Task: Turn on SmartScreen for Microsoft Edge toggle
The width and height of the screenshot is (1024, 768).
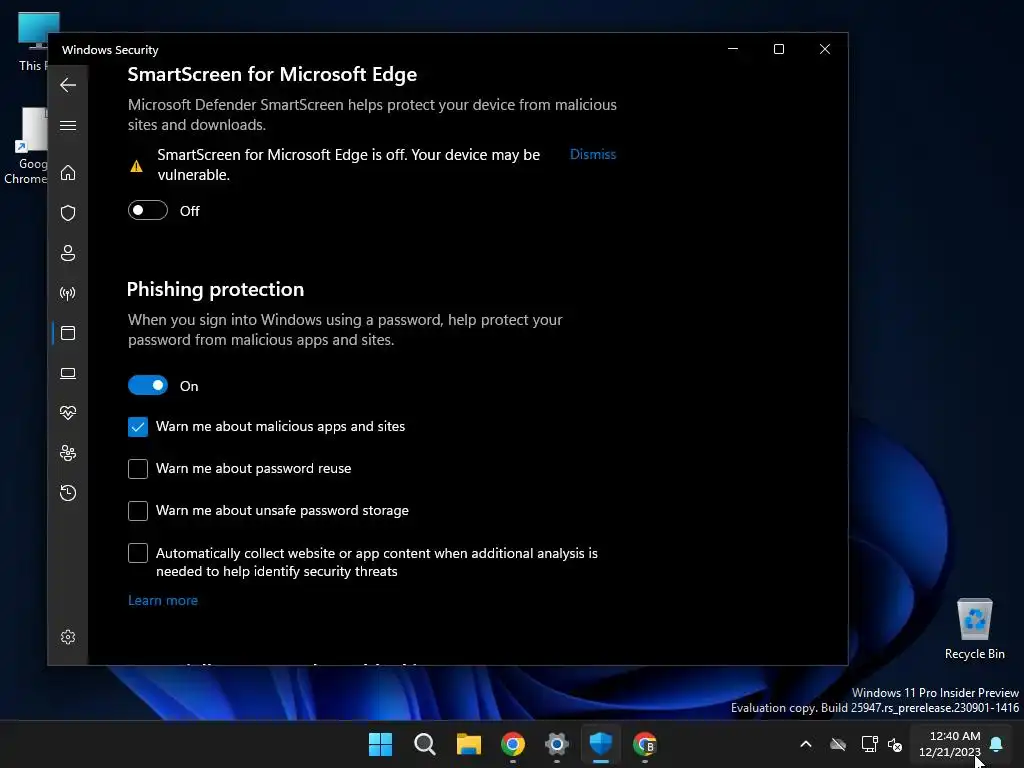Action: (x=148, y=210)
